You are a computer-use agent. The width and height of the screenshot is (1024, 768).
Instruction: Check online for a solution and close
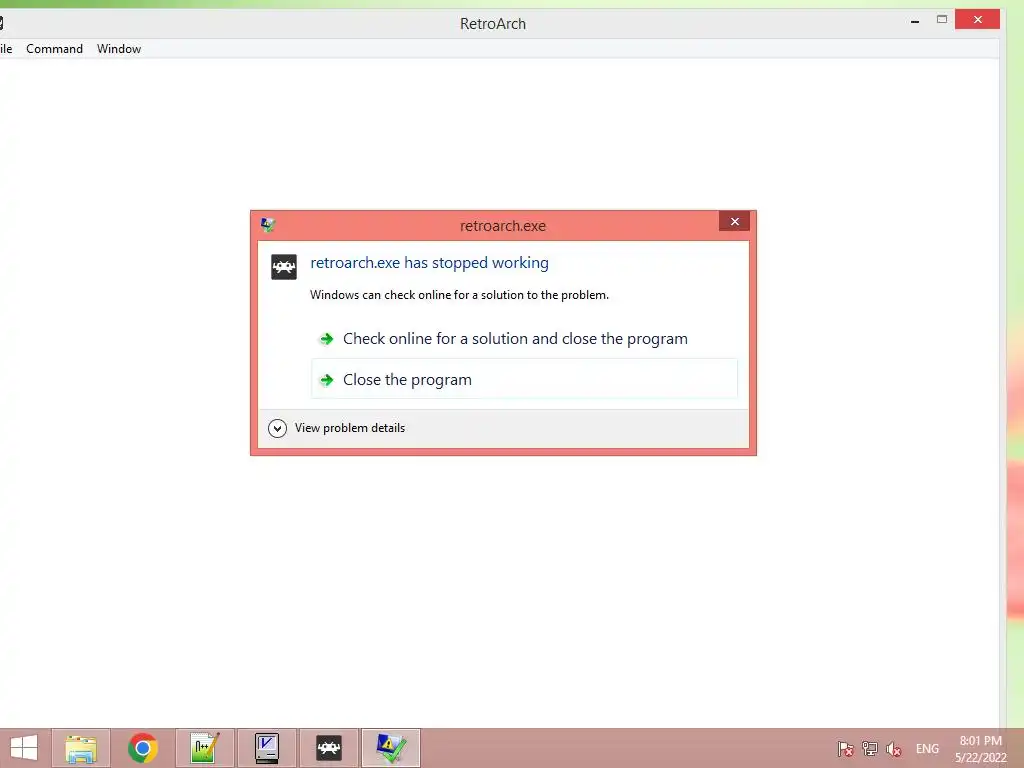(524, 338)
